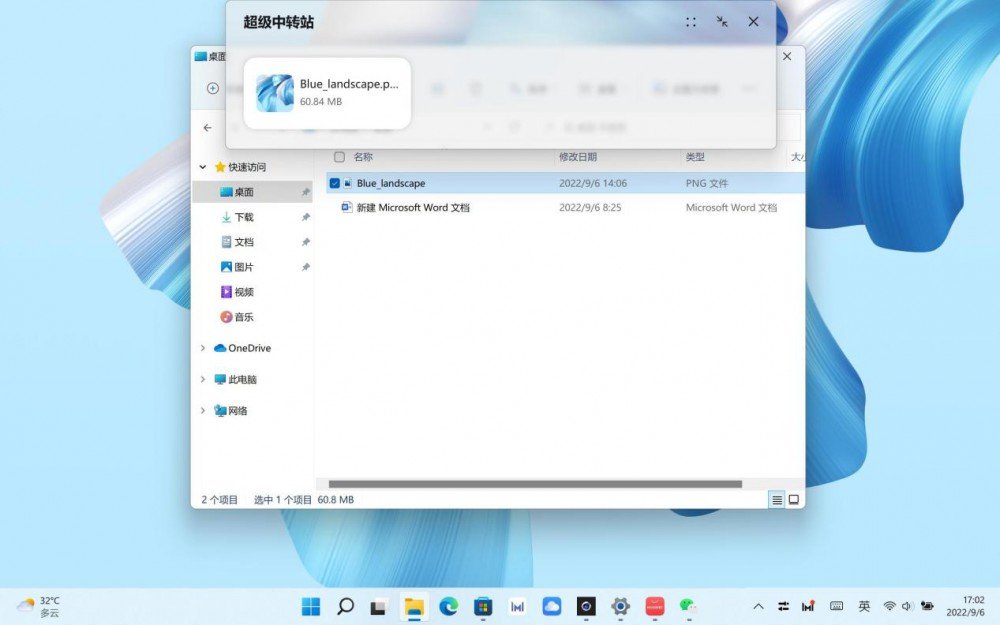Screen dimensions: 1000x625
Task: Open WeChat from the taskbar
Action: (x=690, y=606)
